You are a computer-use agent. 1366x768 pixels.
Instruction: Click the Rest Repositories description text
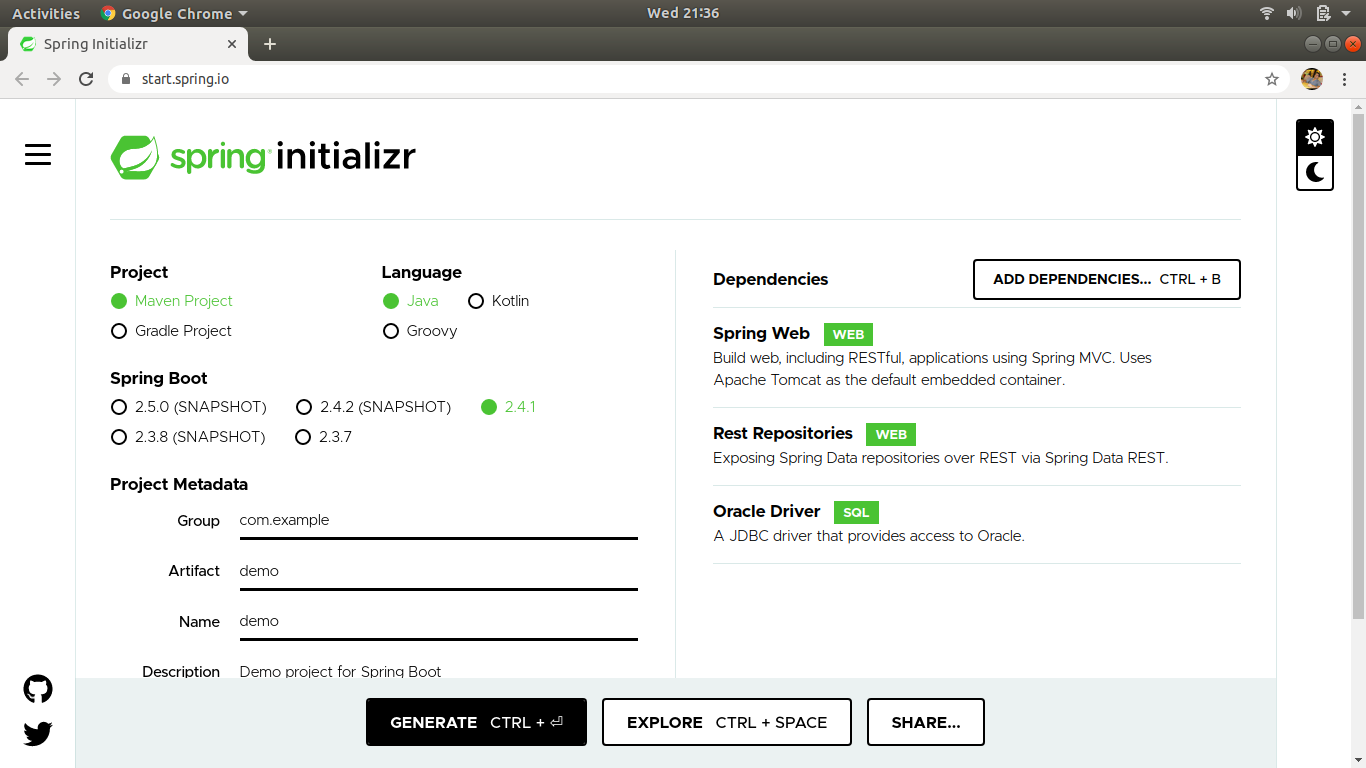940,458
